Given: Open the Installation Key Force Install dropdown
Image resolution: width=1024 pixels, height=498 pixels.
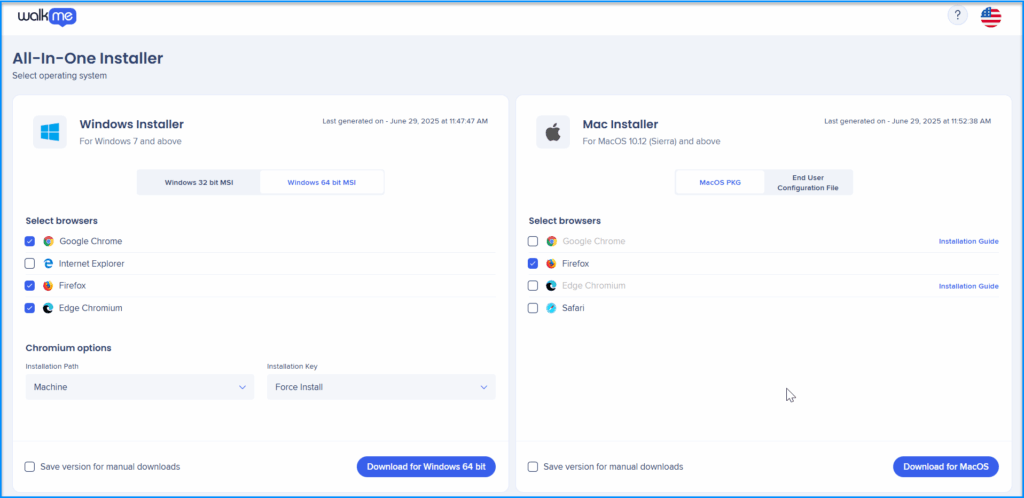Looking at the screenshot, I should tap(381, 387).
